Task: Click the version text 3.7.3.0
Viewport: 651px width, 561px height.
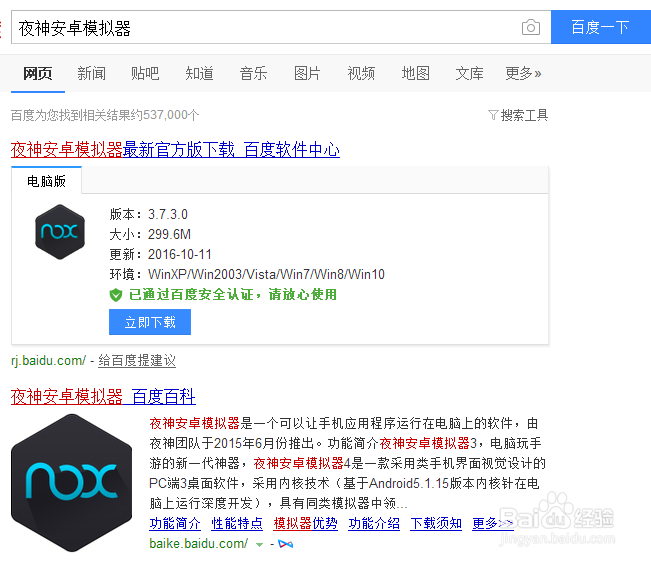Action: pyautogui.click(x=168, y=214)
